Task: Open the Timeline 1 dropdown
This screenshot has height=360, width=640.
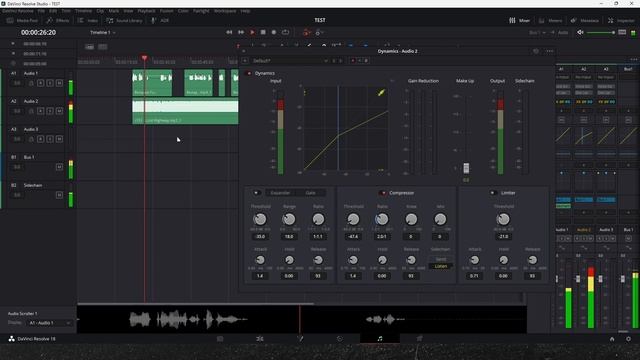Action: pyautogui.click(x=102, y=32)
